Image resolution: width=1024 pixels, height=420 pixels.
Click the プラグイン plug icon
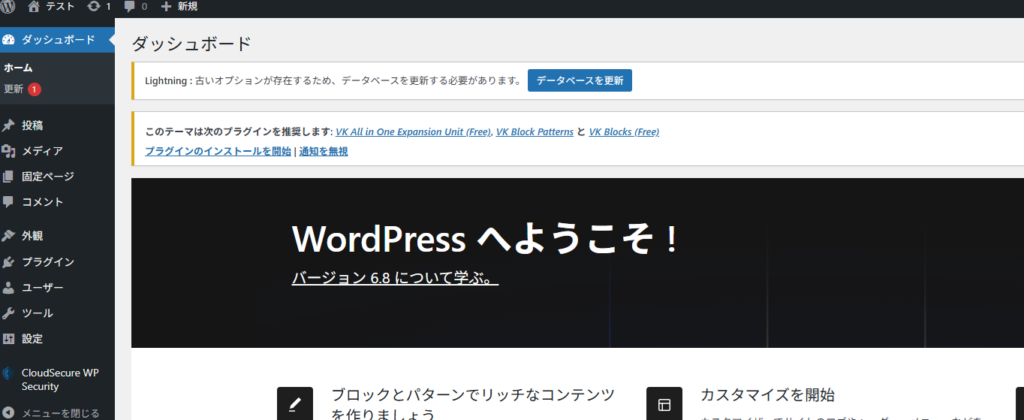click(x=8, y=262)
